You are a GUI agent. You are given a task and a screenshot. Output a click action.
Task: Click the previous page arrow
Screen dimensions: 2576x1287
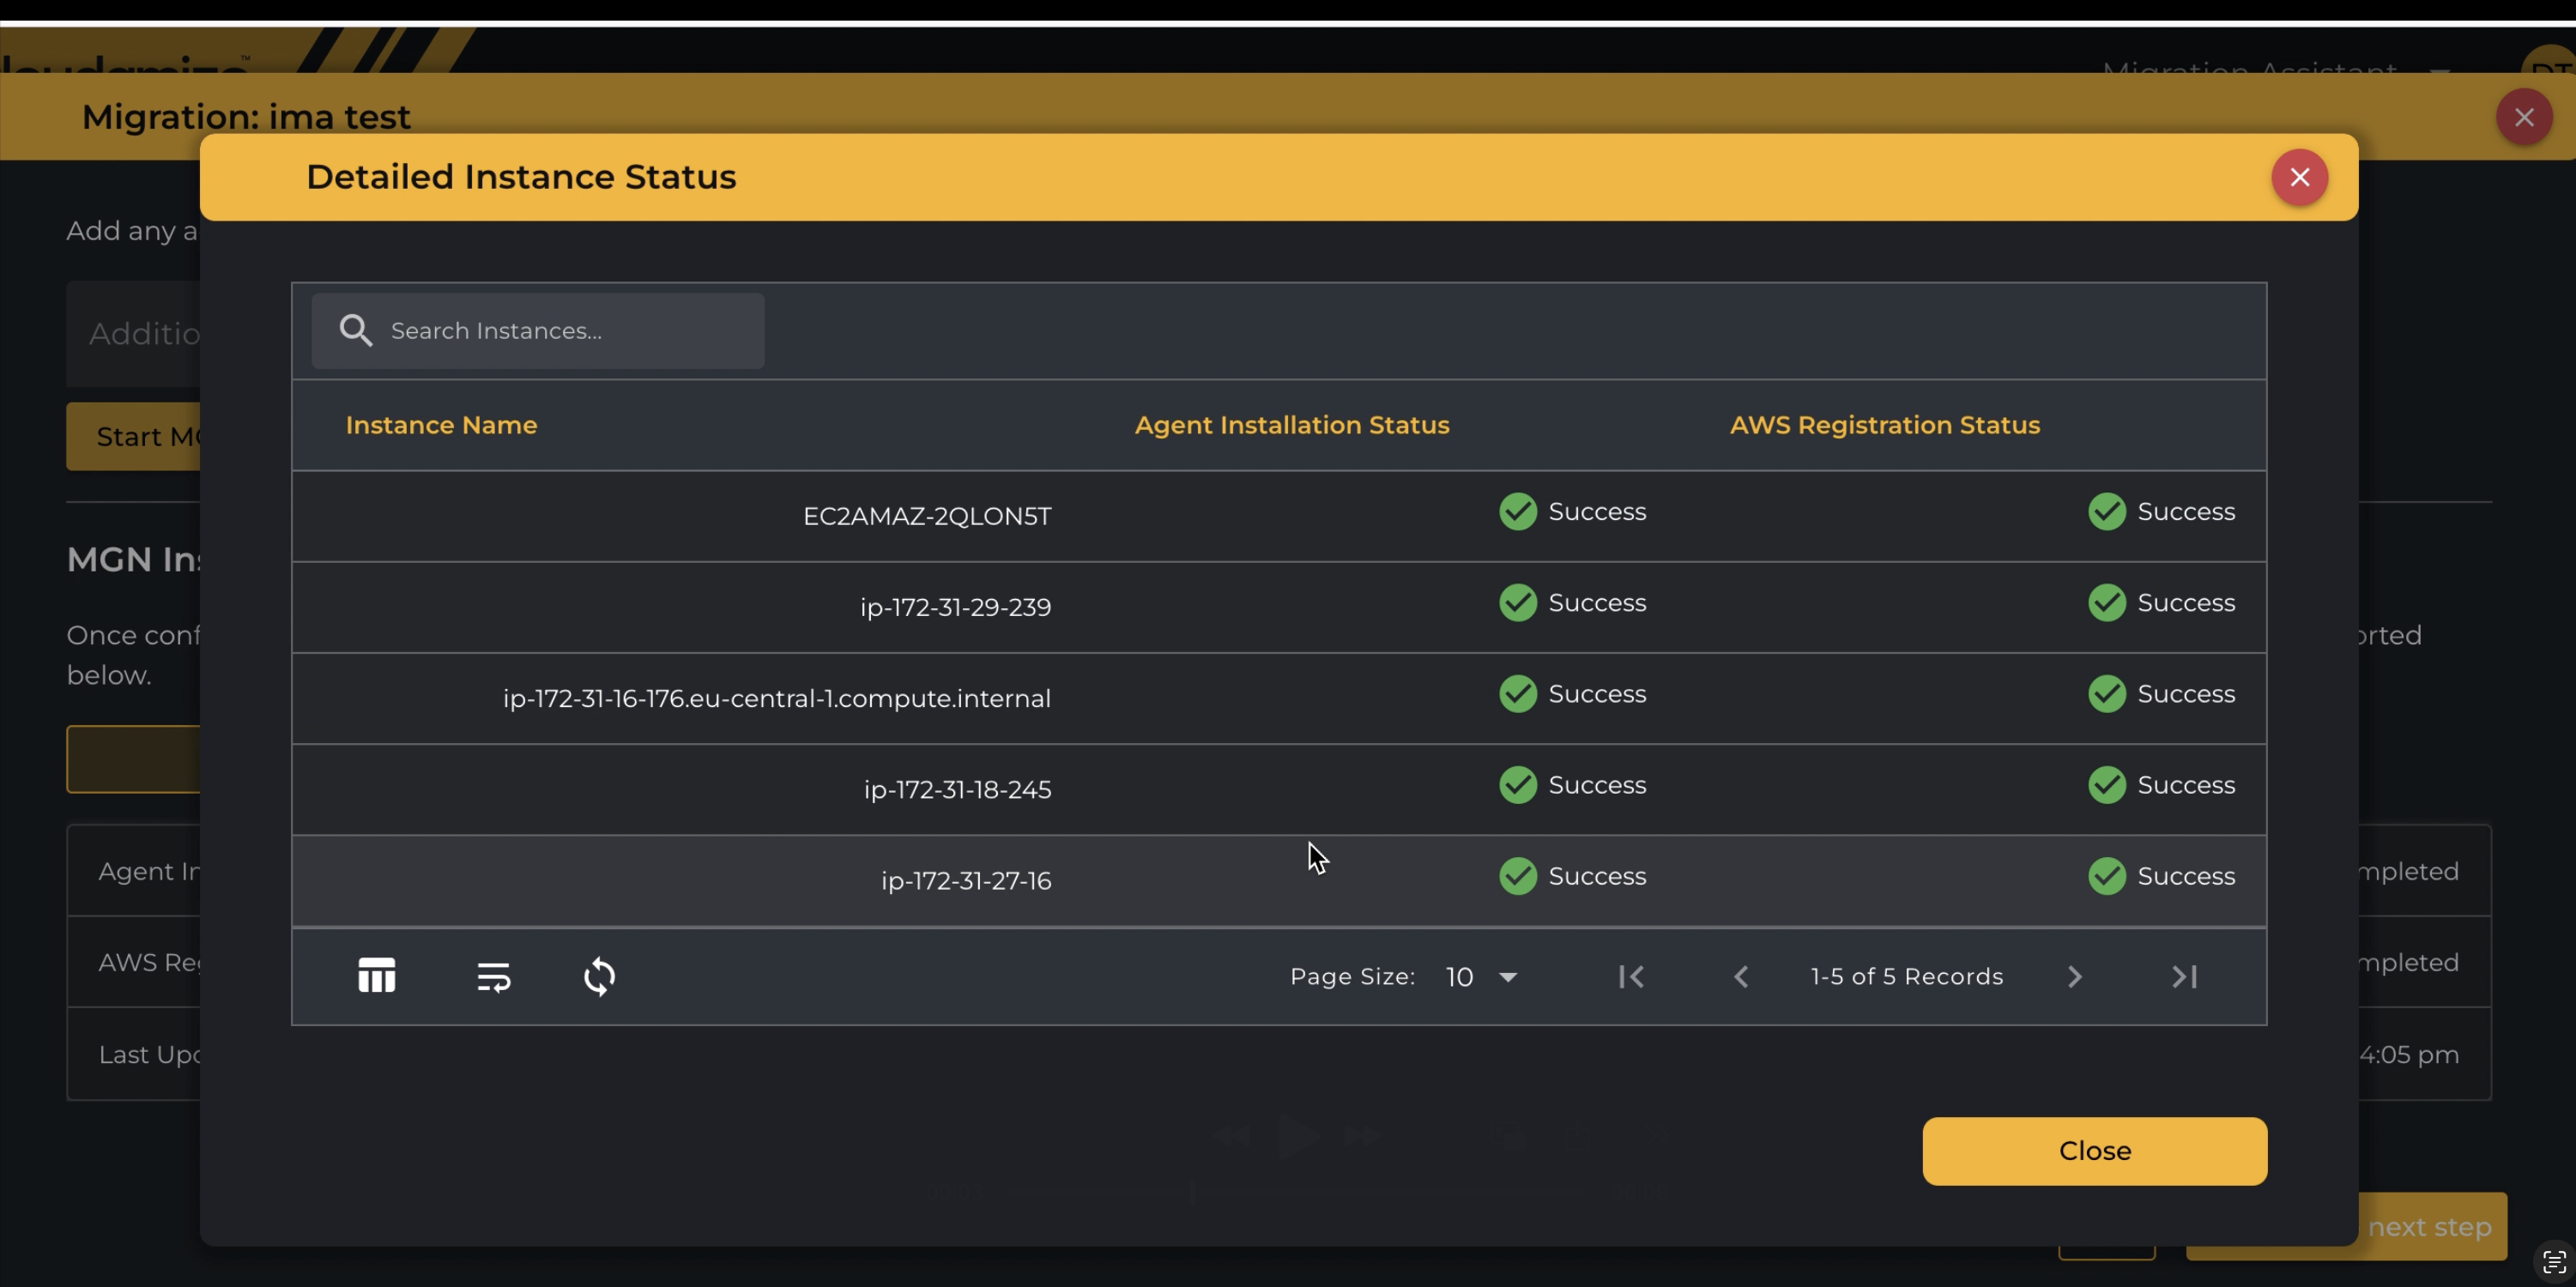pos(1741,976)
